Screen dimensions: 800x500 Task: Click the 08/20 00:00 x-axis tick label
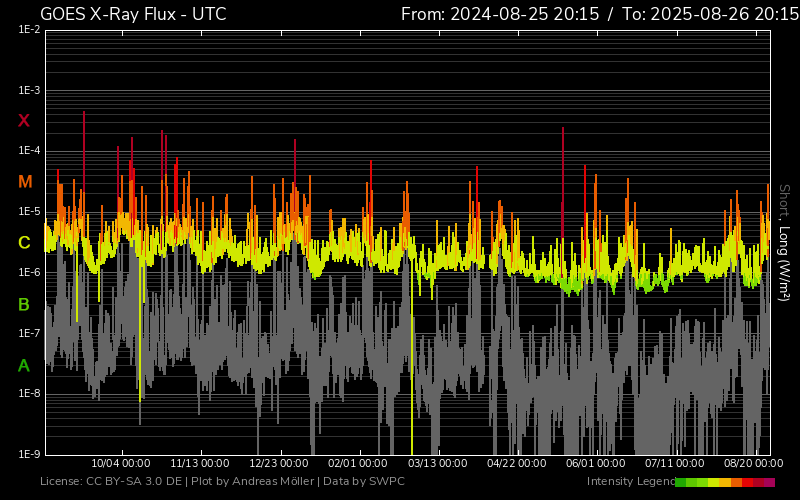tap(753, 464)
